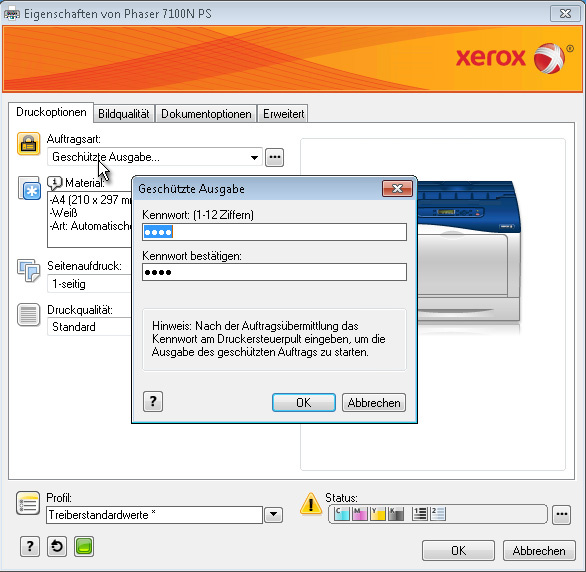586x572 pixels.
Task: Click Abbrechen in Geschützte Ausgabe dialog
Action: pos(374,402)
